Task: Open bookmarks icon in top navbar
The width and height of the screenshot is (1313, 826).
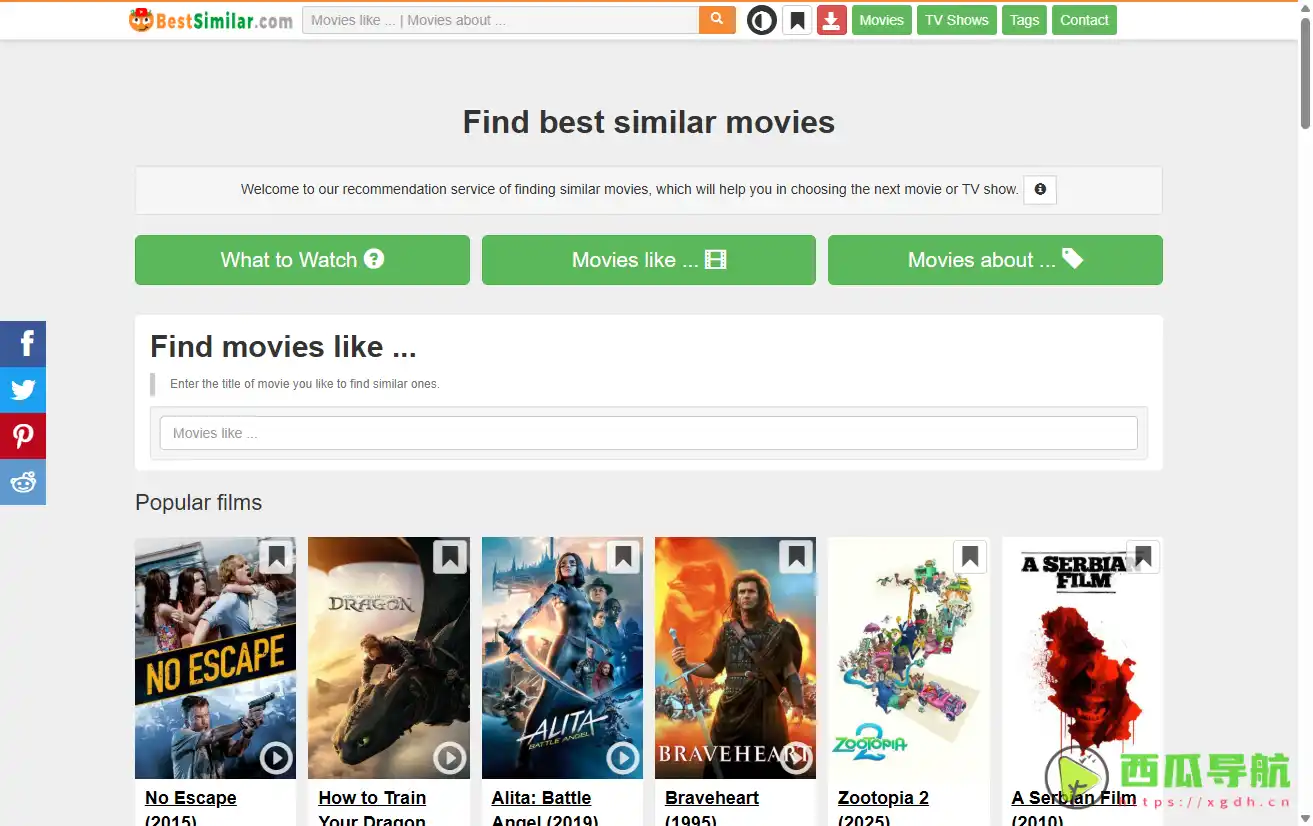Action: click(797, 20)
